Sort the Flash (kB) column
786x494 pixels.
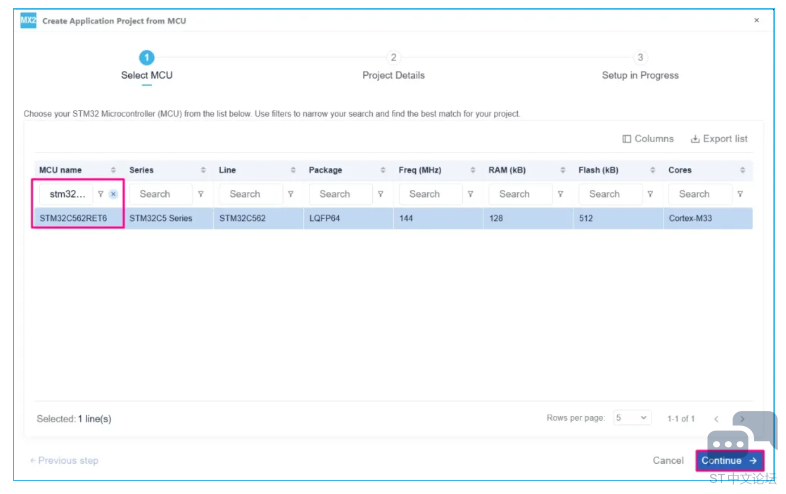(x=652, y=170)
